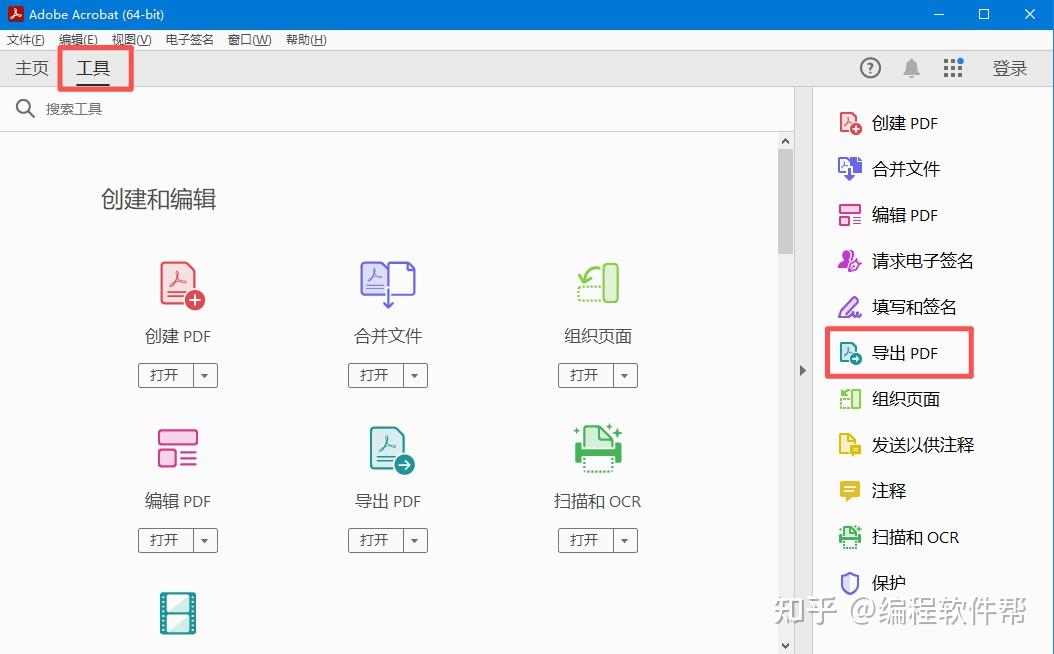The height and width of the screenshot is (654, 1054).
Task: Select 创建 PDF in right sidebar
Action: 888,123
